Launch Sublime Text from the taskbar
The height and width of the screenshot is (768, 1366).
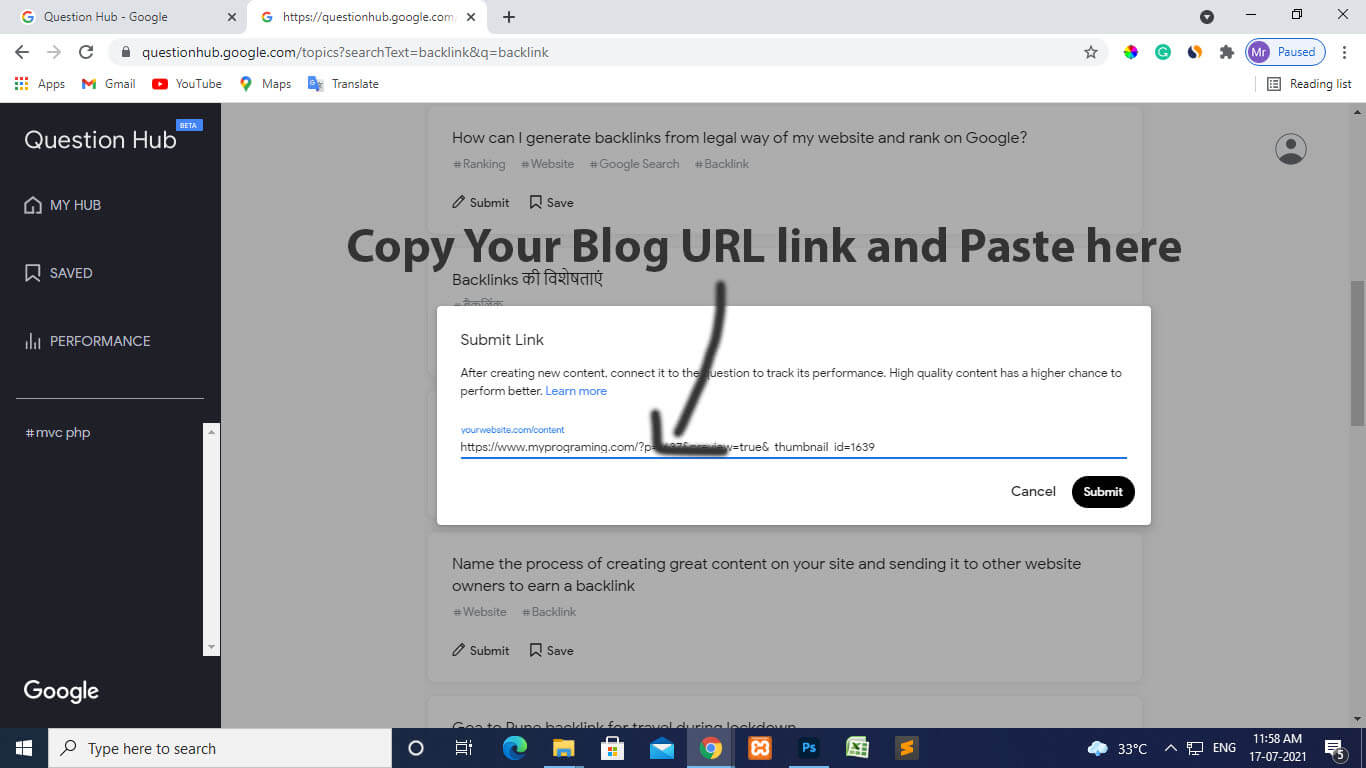coord(905,747)
